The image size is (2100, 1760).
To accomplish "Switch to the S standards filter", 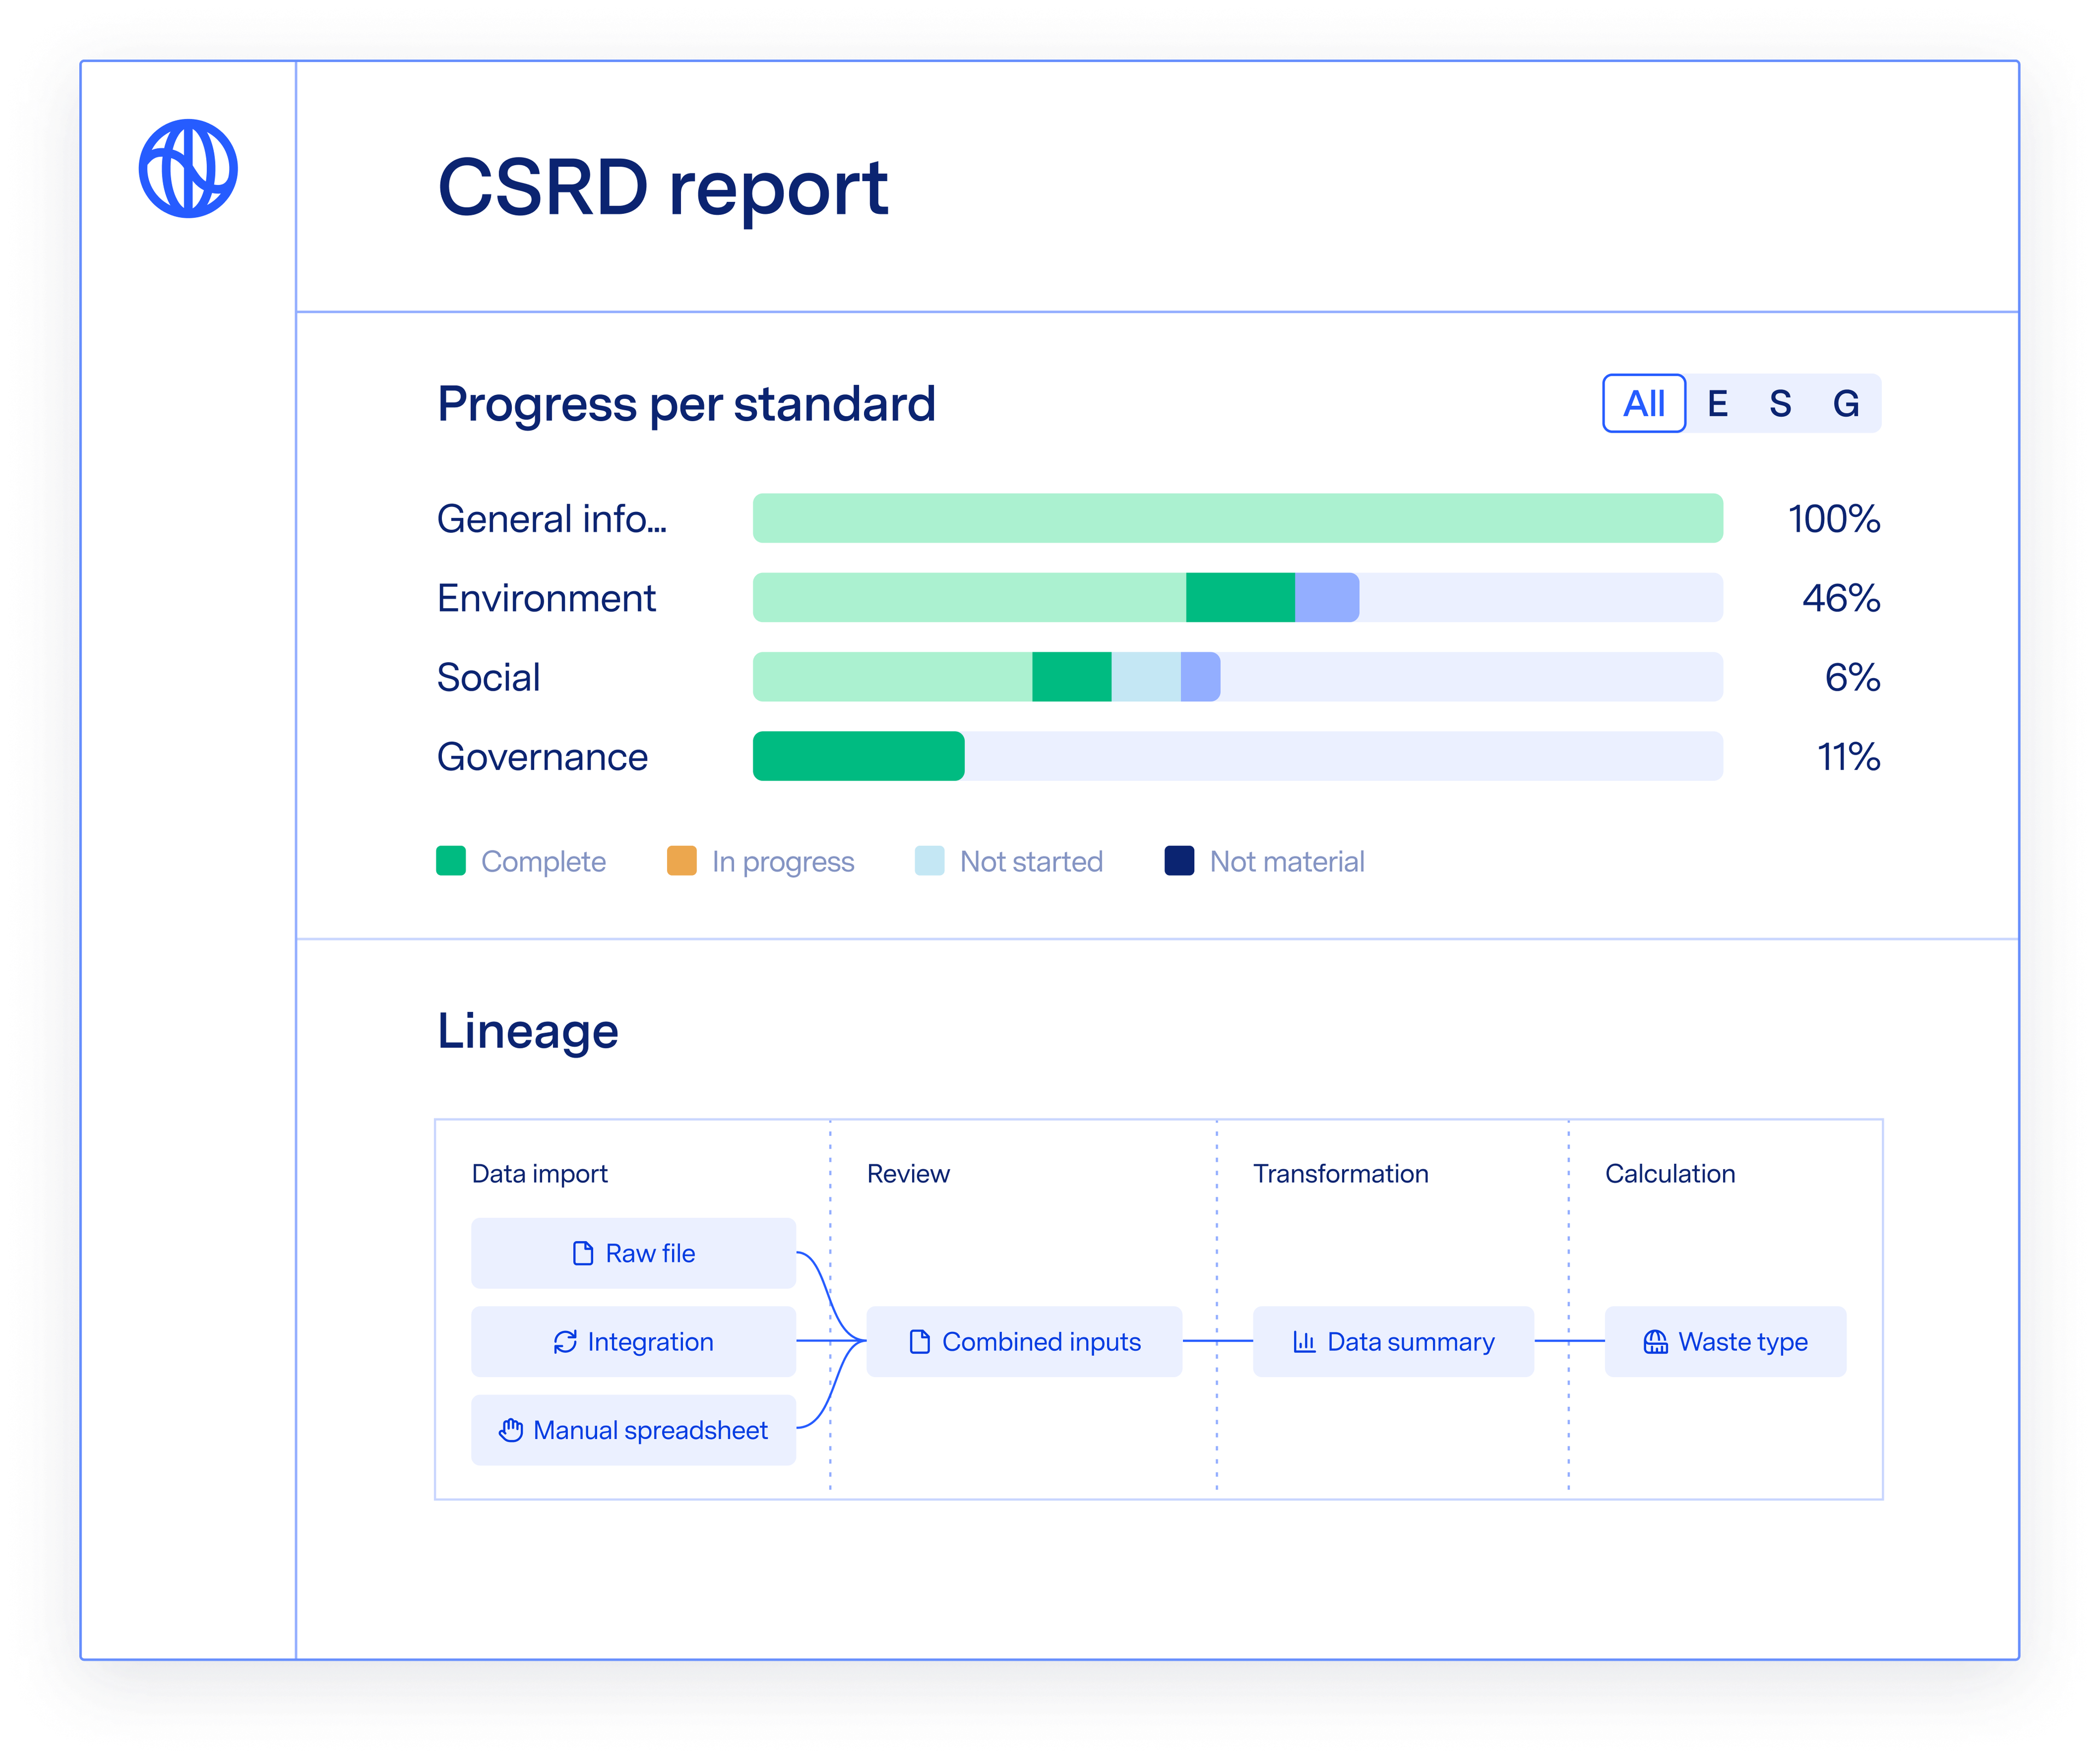I will coord(1780,404).
